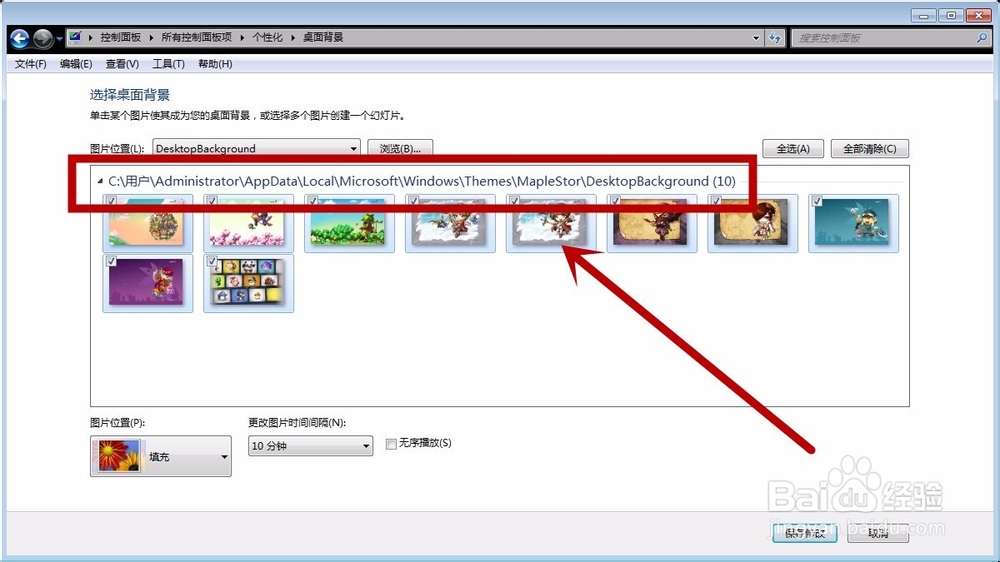
Task: Uncheck the character grid wallpaper checkbox
Action: [212, 261]
